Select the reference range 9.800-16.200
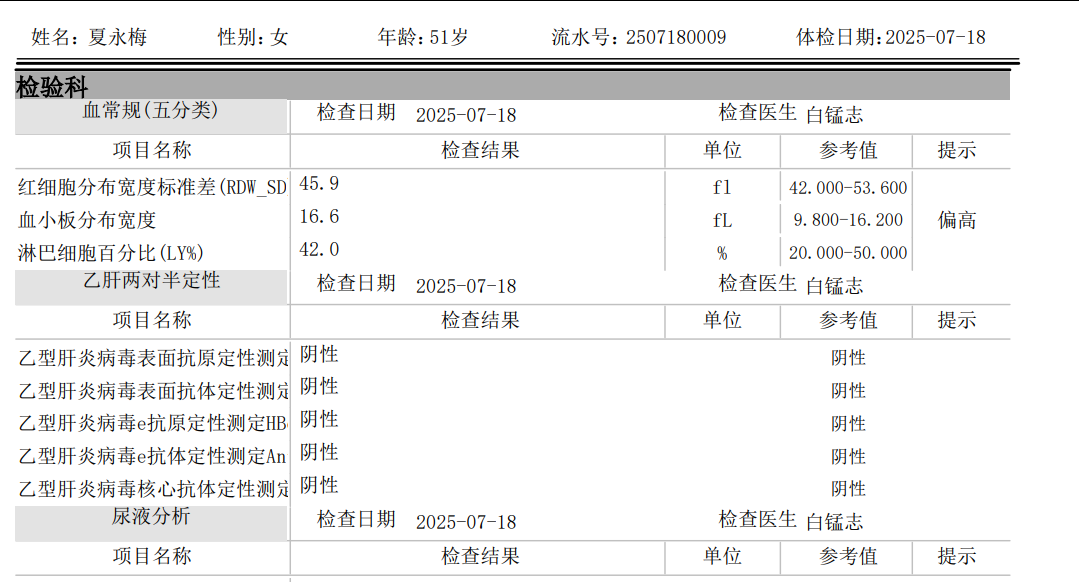Viewport: 1079px width, 582px height. 848,220
